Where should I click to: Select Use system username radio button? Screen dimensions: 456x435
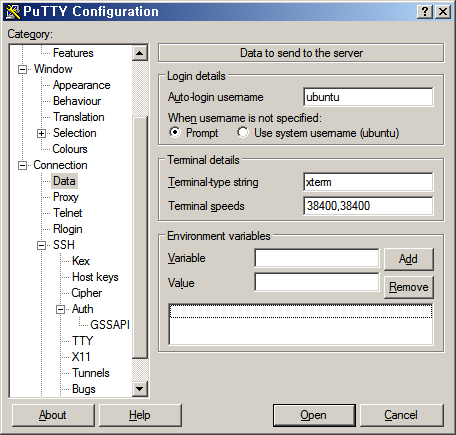click(243, 132)
